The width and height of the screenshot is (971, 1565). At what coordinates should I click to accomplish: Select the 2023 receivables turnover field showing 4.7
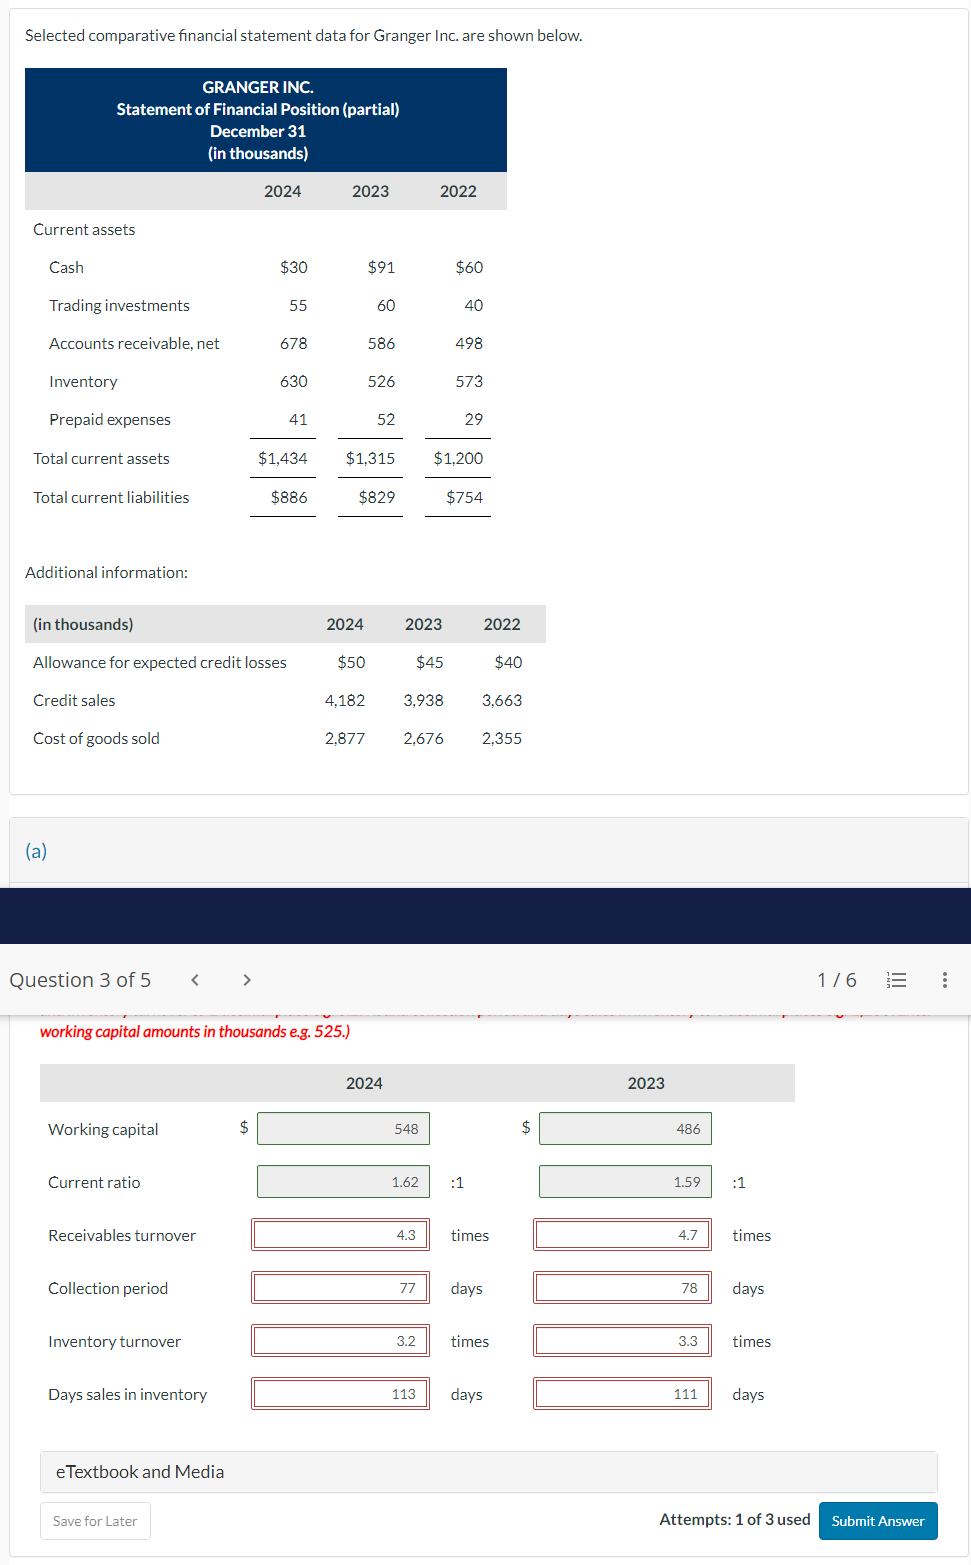[x=621, y=1234]
